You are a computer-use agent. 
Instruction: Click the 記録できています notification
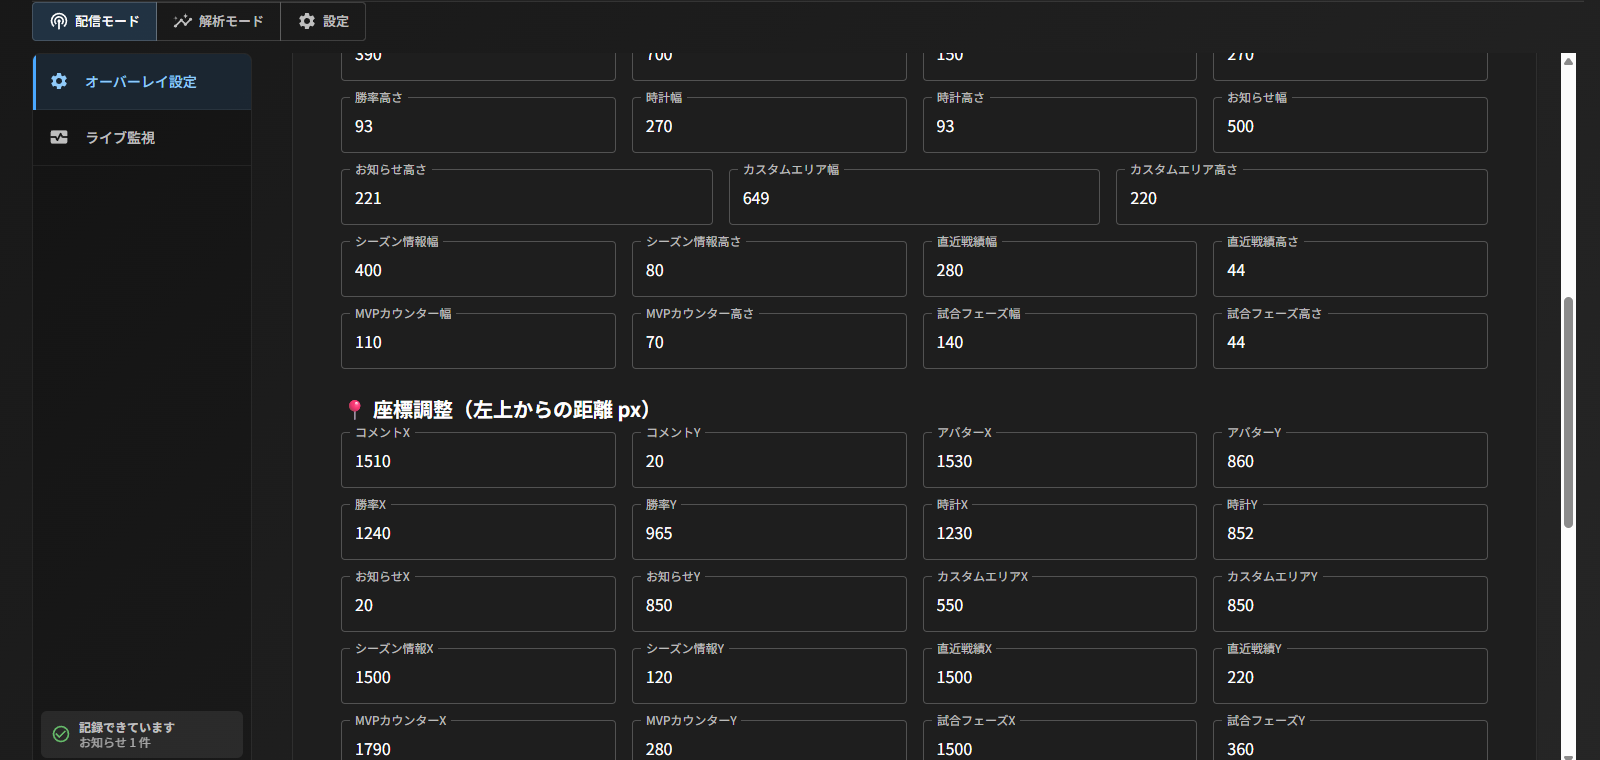click(x=142, y=734)
